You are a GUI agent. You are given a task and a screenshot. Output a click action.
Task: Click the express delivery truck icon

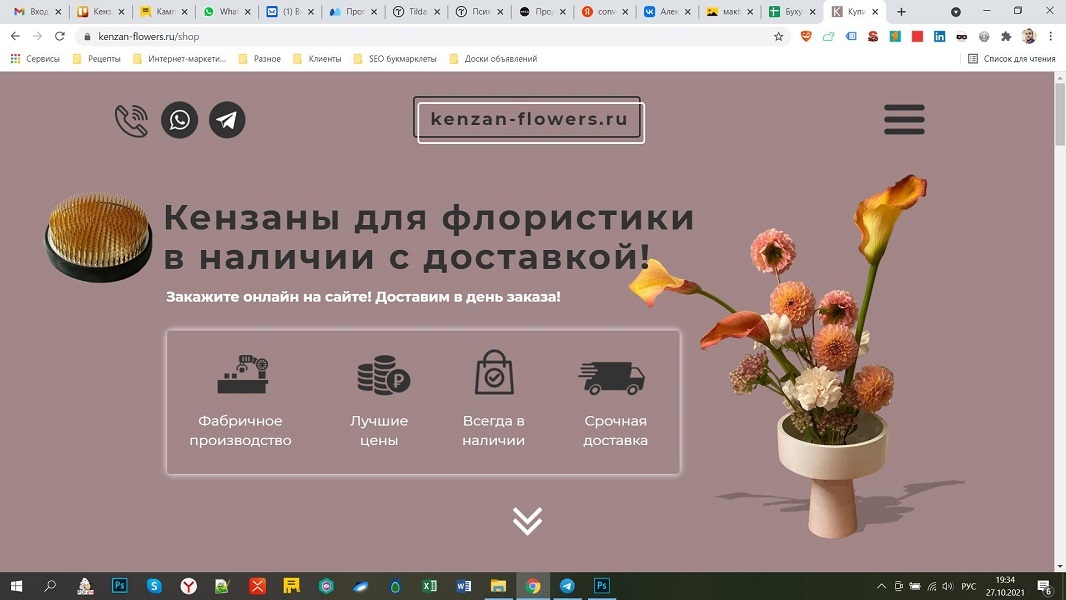pyautogui.click(x=612, y=377)
